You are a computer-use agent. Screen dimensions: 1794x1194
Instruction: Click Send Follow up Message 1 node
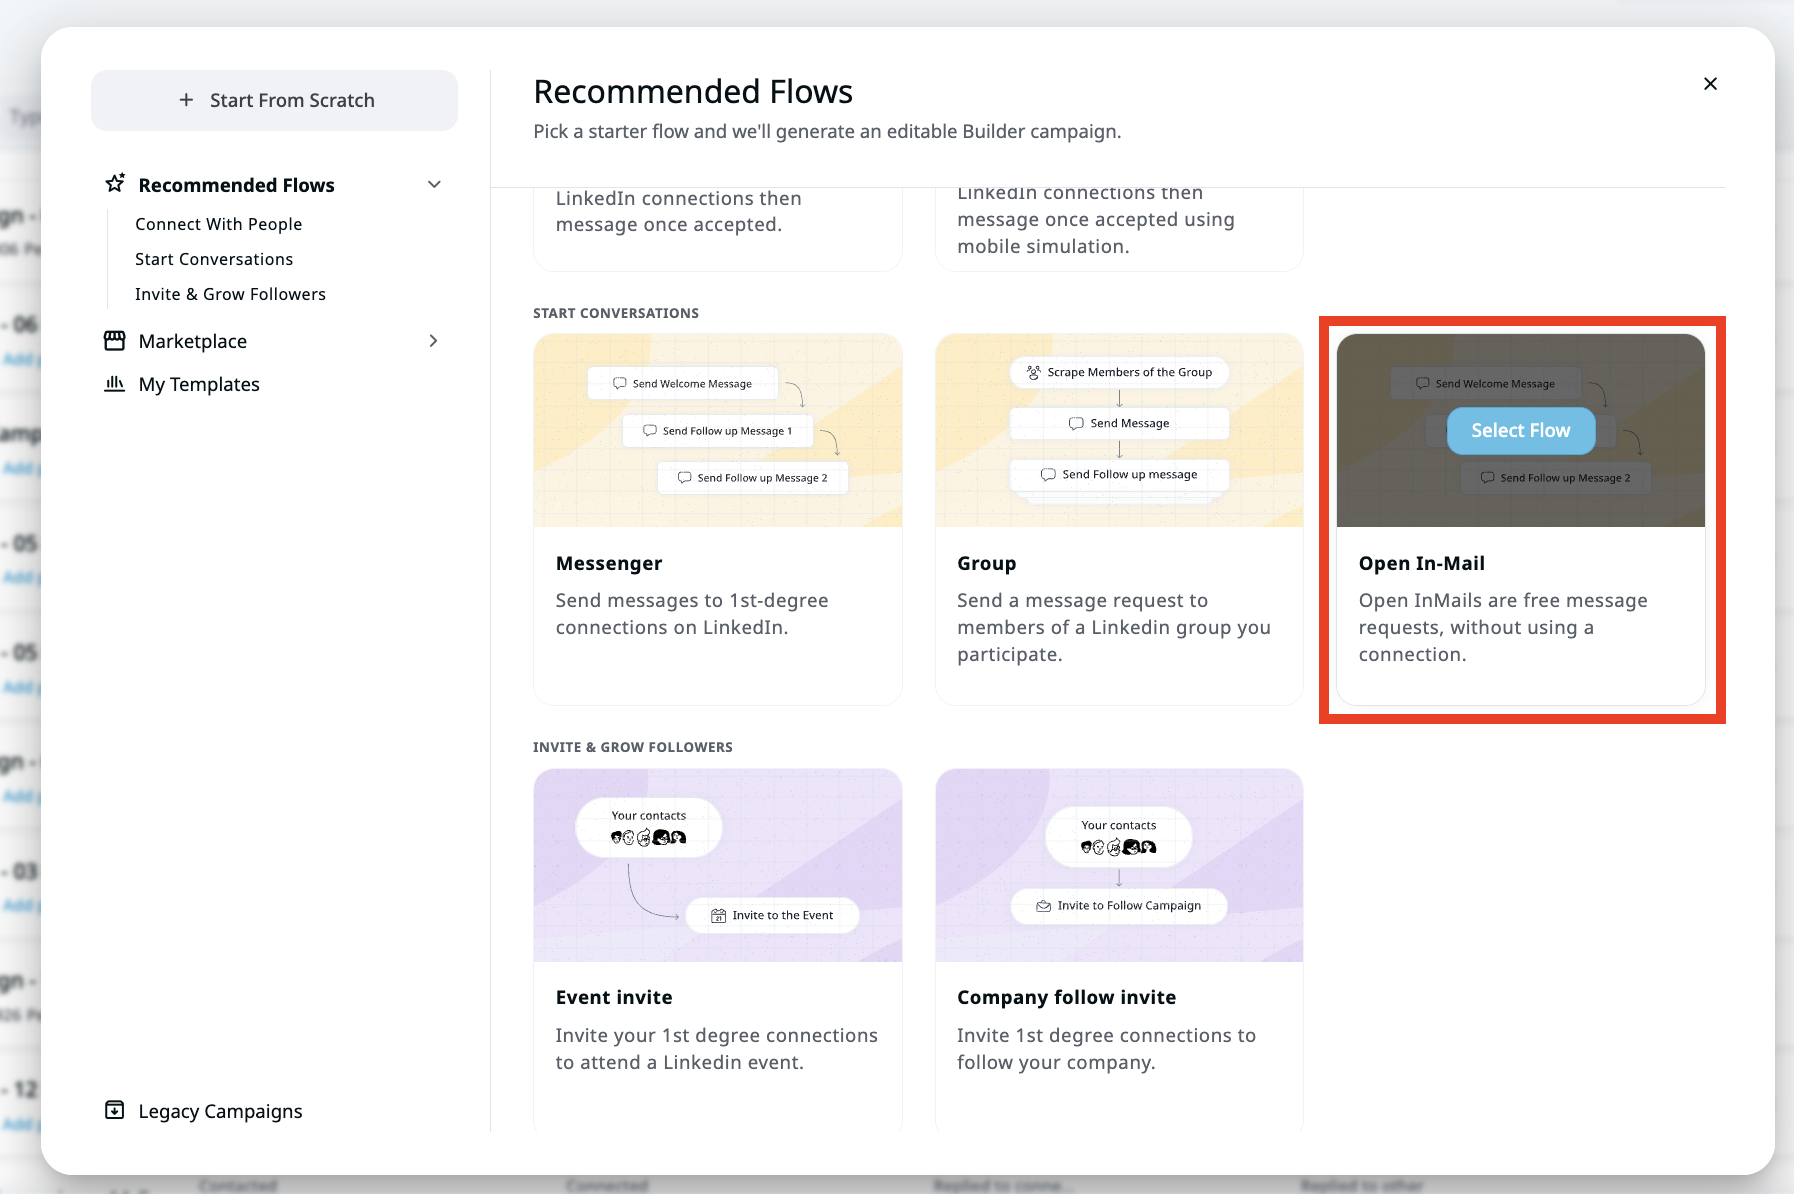pos(717,431)
